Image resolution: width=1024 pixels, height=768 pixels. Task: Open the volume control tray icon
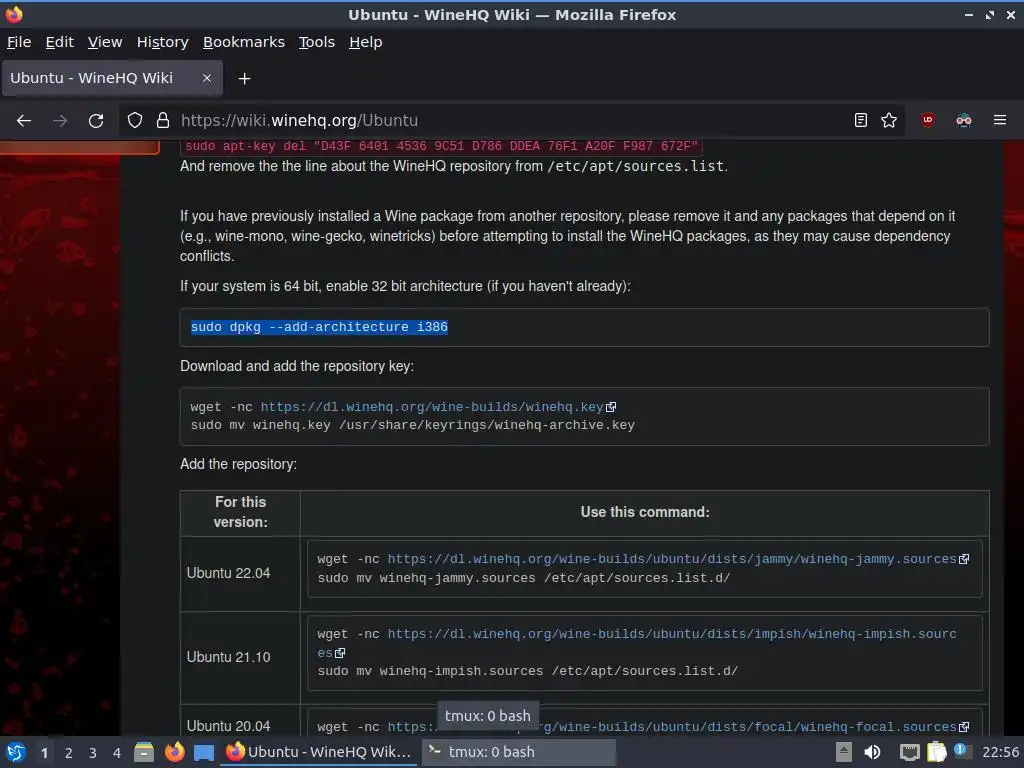(x=872, y=752)
